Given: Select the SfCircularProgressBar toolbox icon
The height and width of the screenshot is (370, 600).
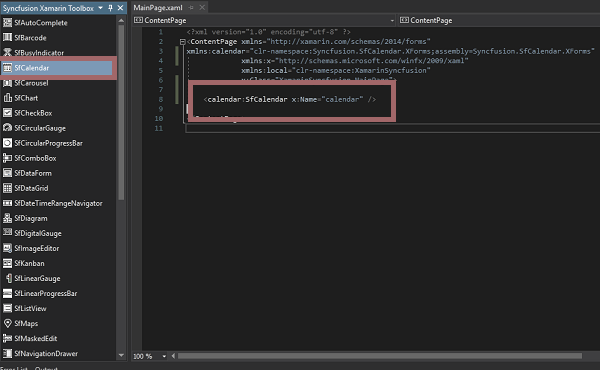Looking at the screenshot, I should 7,143.
